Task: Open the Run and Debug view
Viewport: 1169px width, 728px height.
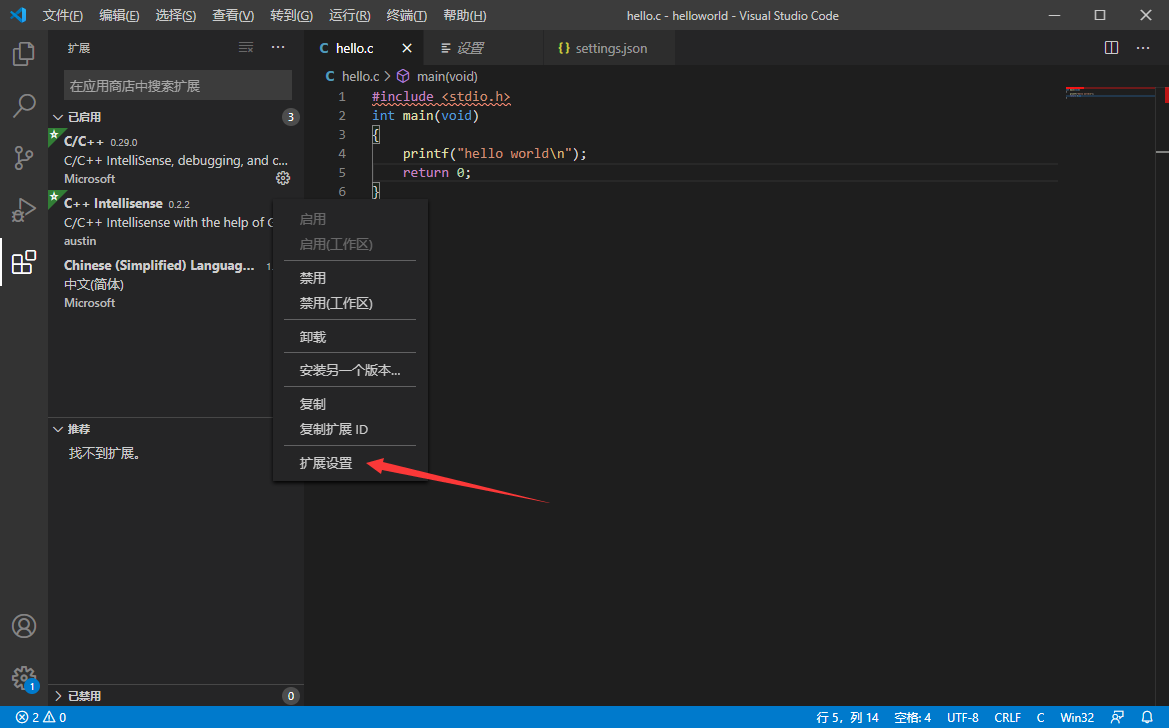Action: (24, 210)
